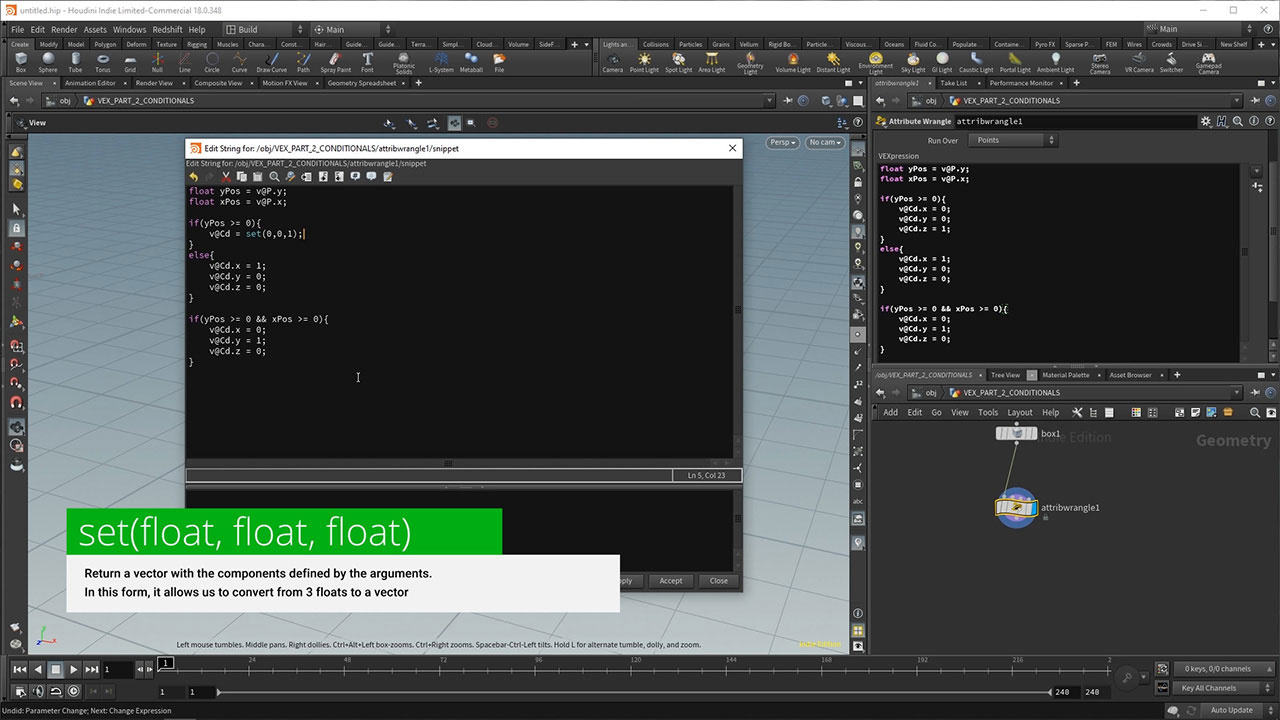Open the Run Over Points dropdown
Image resolution: width=1280 pixels, height=720 pixels.
tap(1010, 140)
